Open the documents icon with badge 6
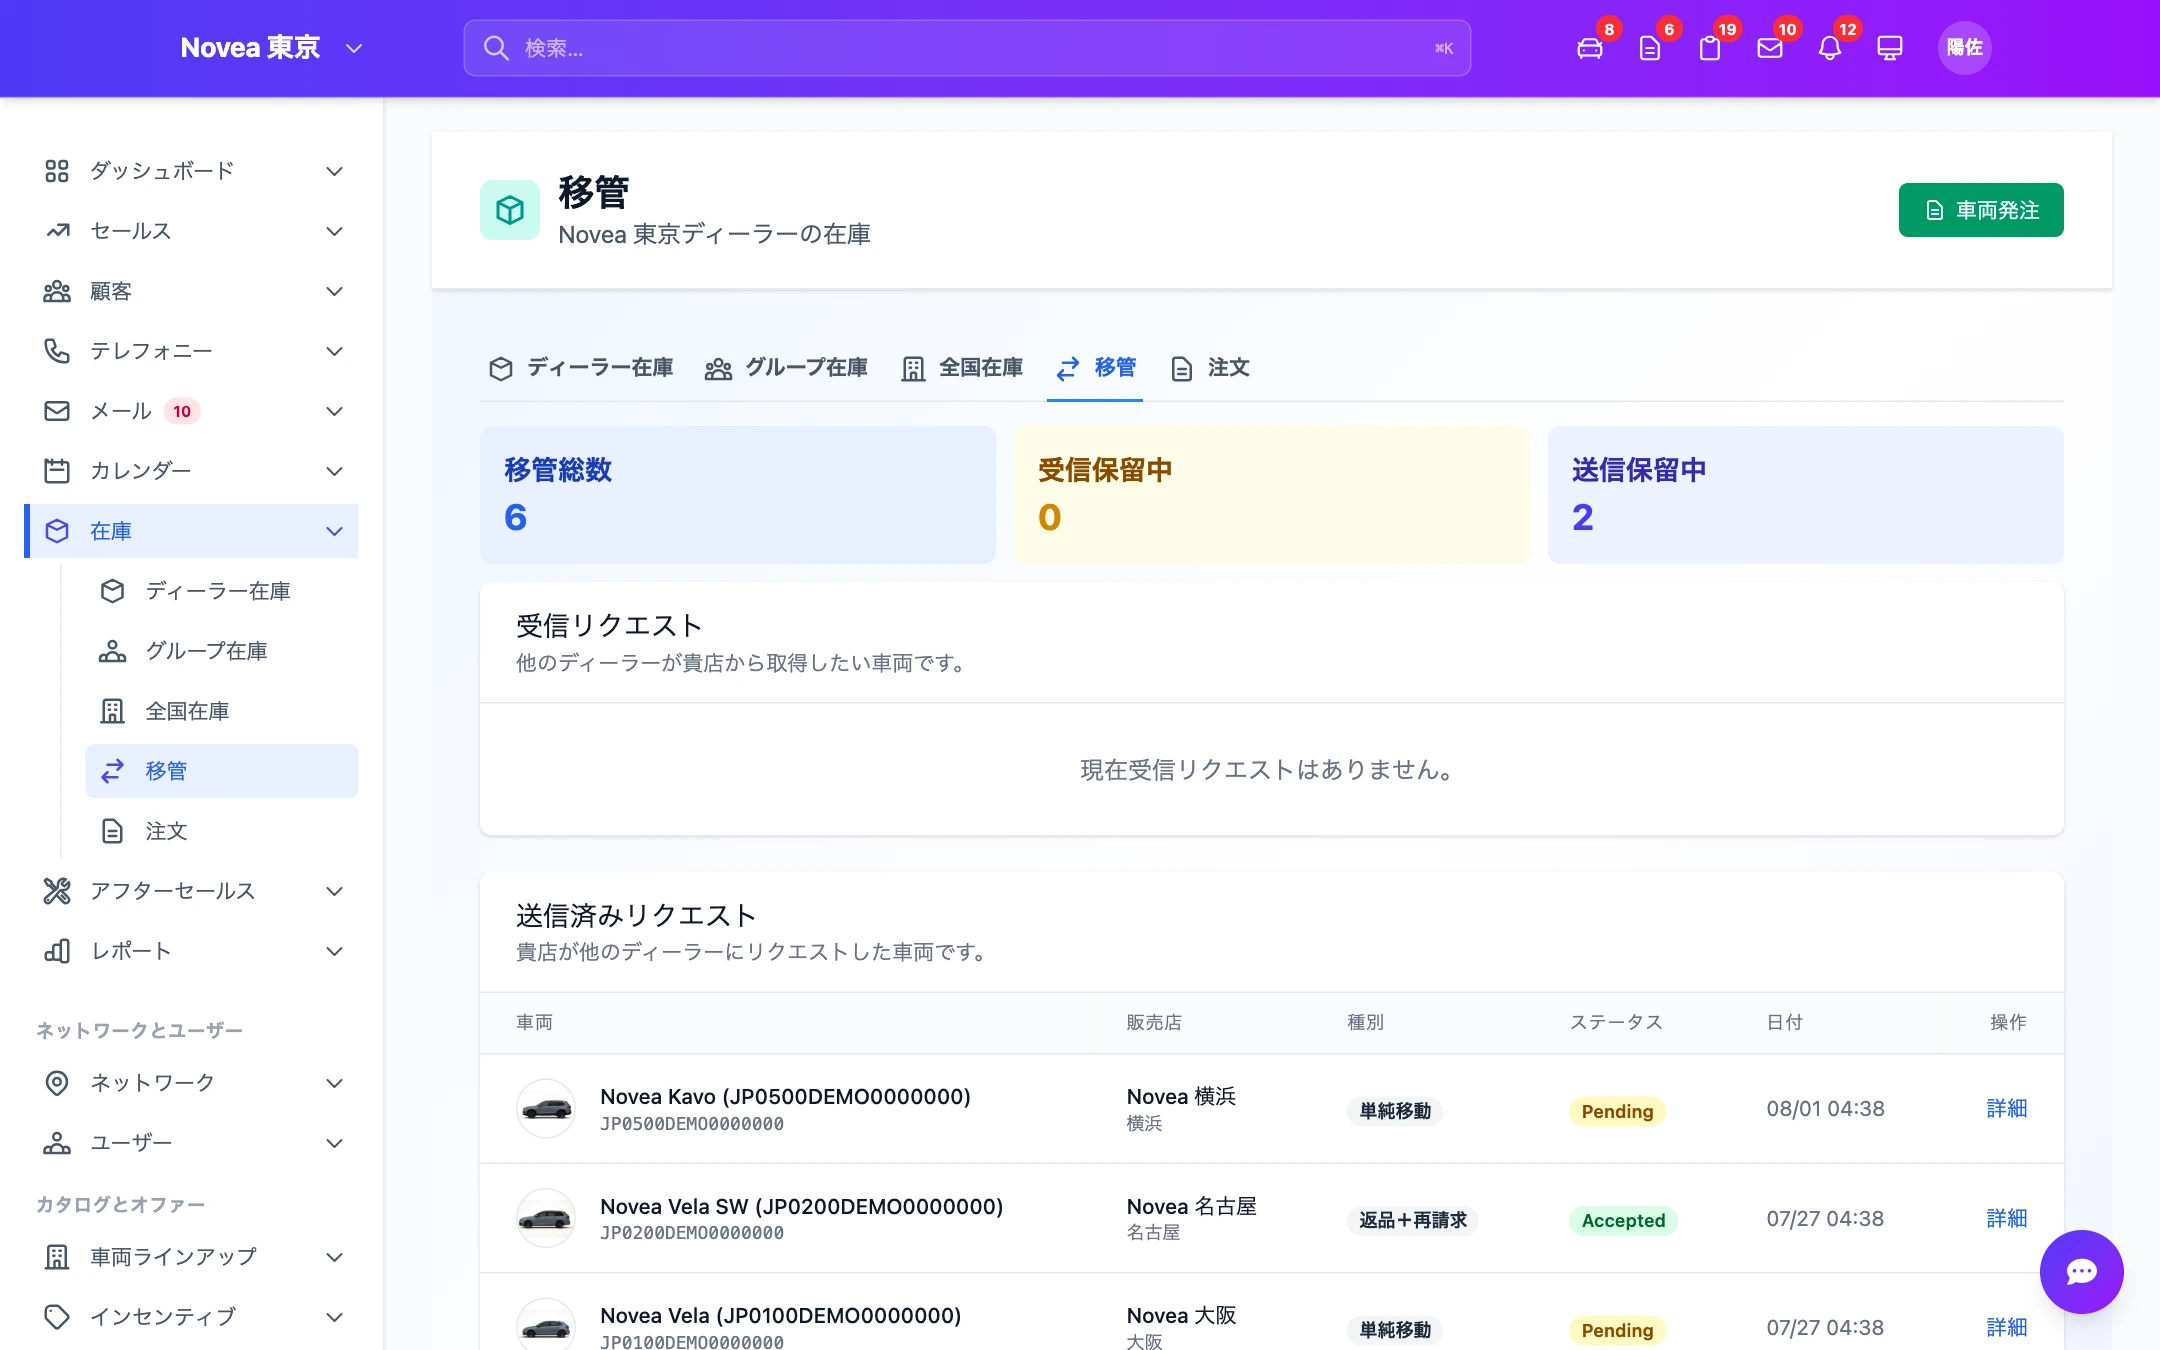The image size is (2160, 1350). tap(1649, 48)
